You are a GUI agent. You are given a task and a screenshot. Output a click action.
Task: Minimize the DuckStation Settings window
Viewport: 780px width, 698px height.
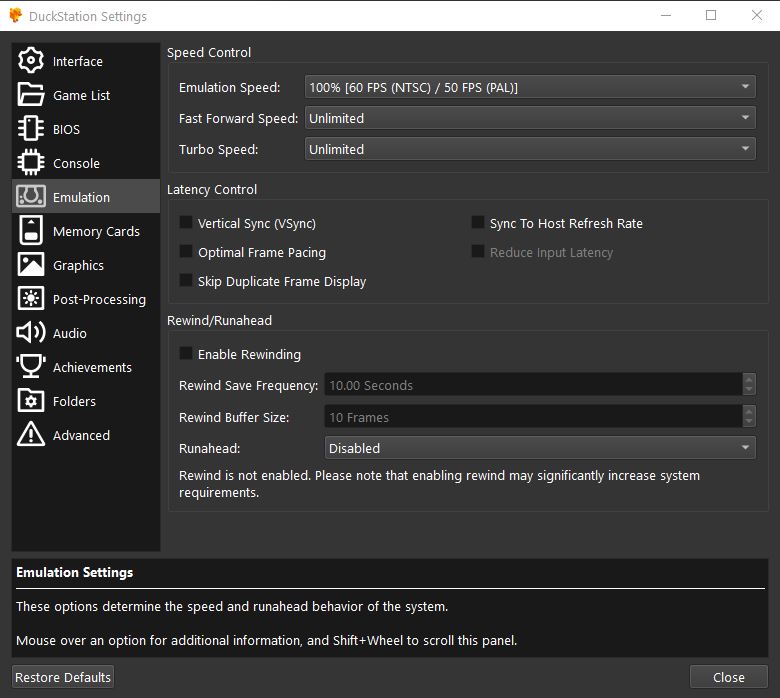(x=666, y=15)
